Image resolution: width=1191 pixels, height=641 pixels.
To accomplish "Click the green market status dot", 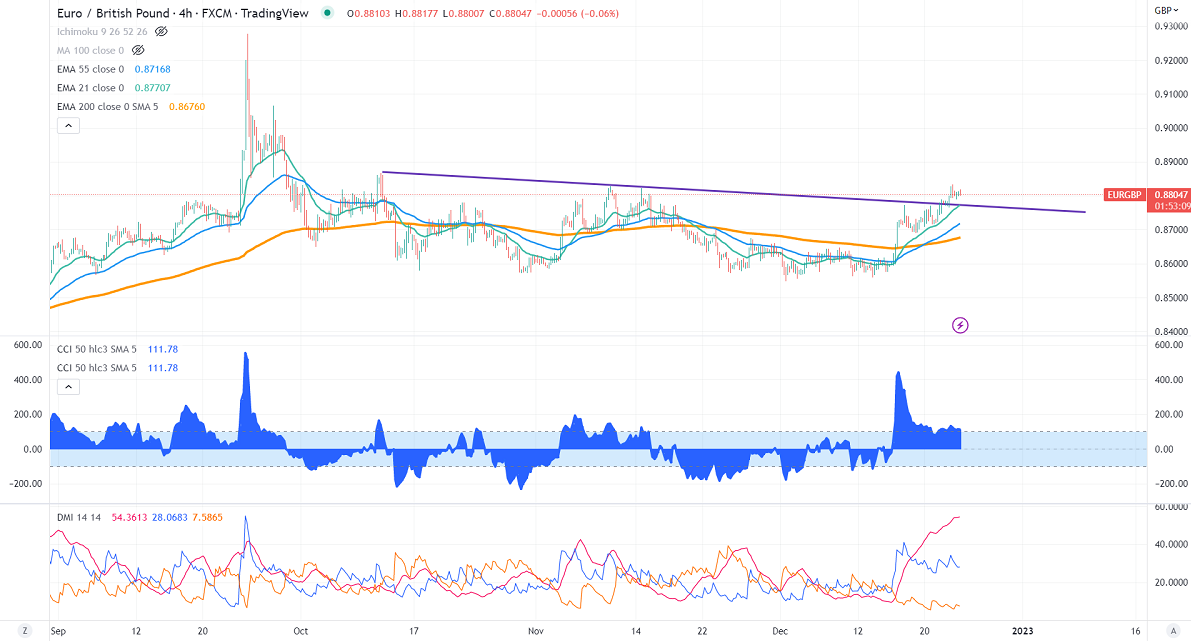I will 327,13.
